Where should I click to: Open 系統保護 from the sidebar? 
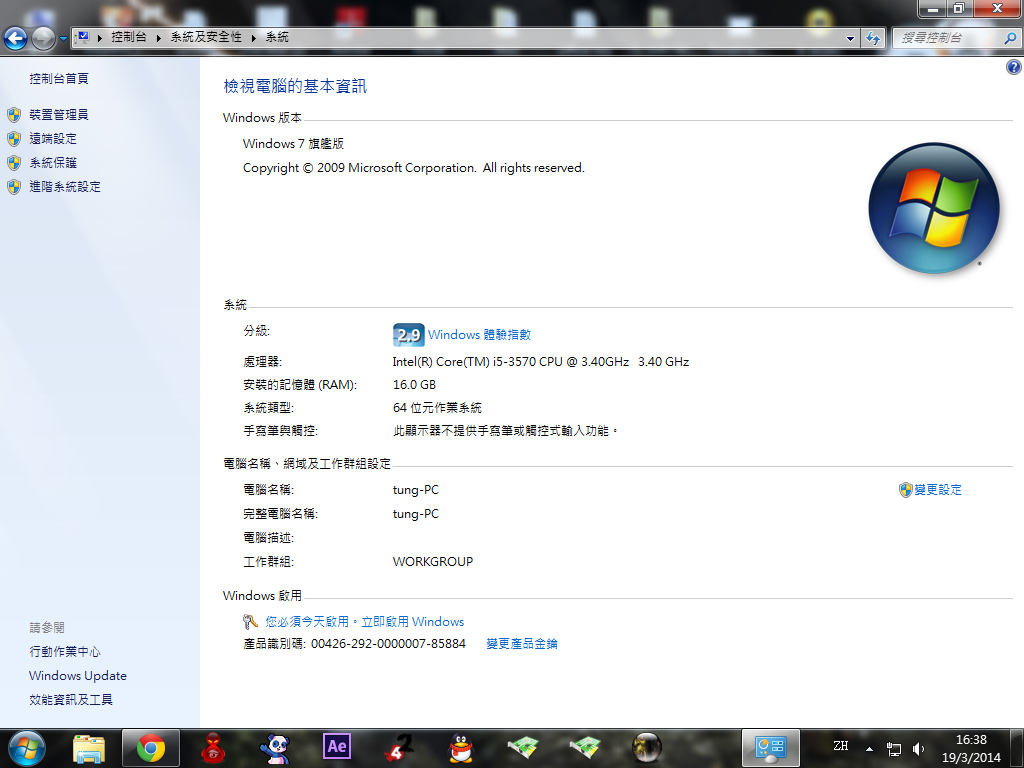pos(53,163)
